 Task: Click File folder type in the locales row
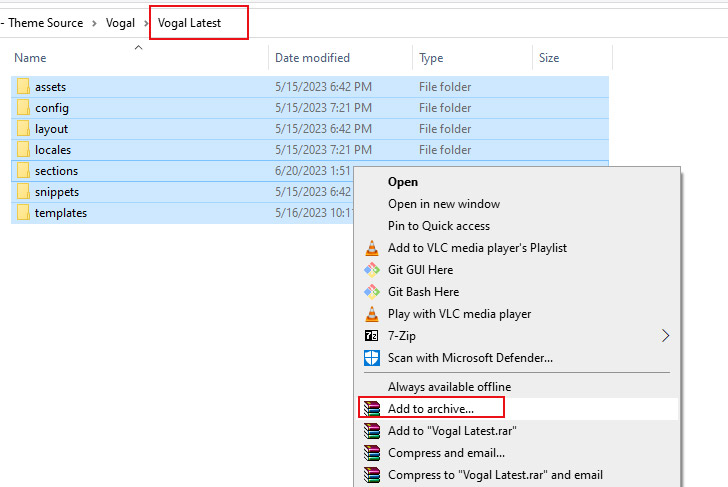tap(445, 150)
